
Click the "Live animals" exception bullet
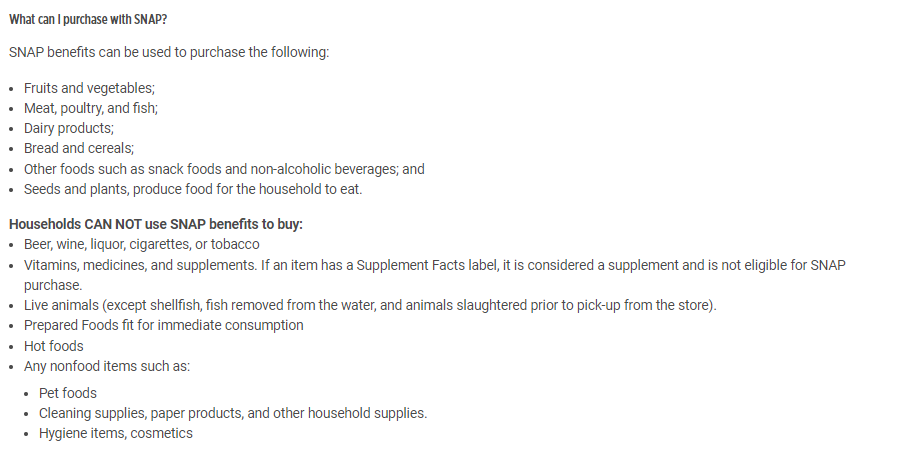[370, 305]
